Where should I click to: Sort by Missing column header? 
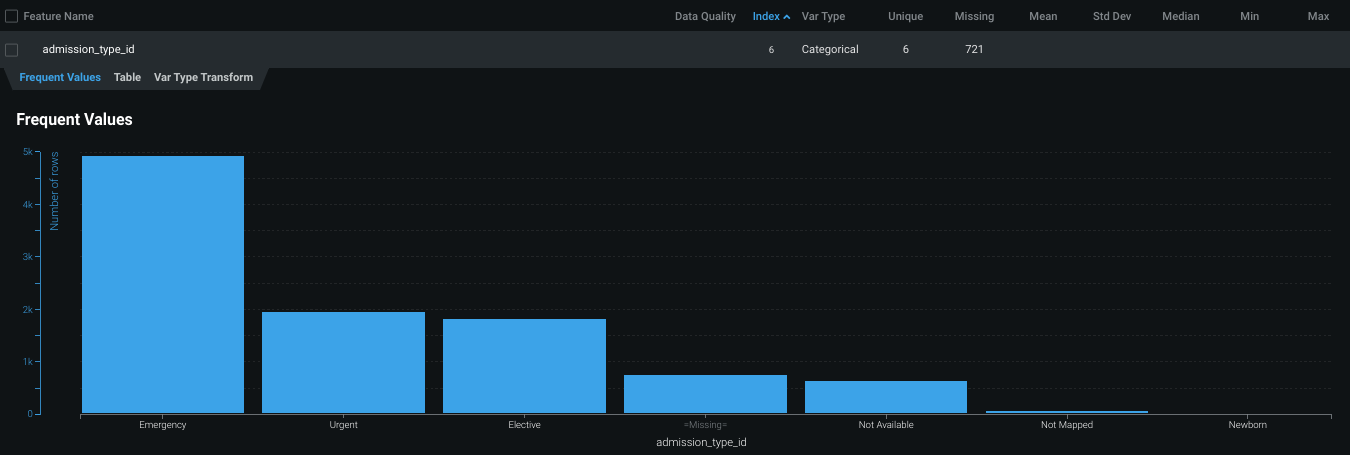(x=974, y=16)
